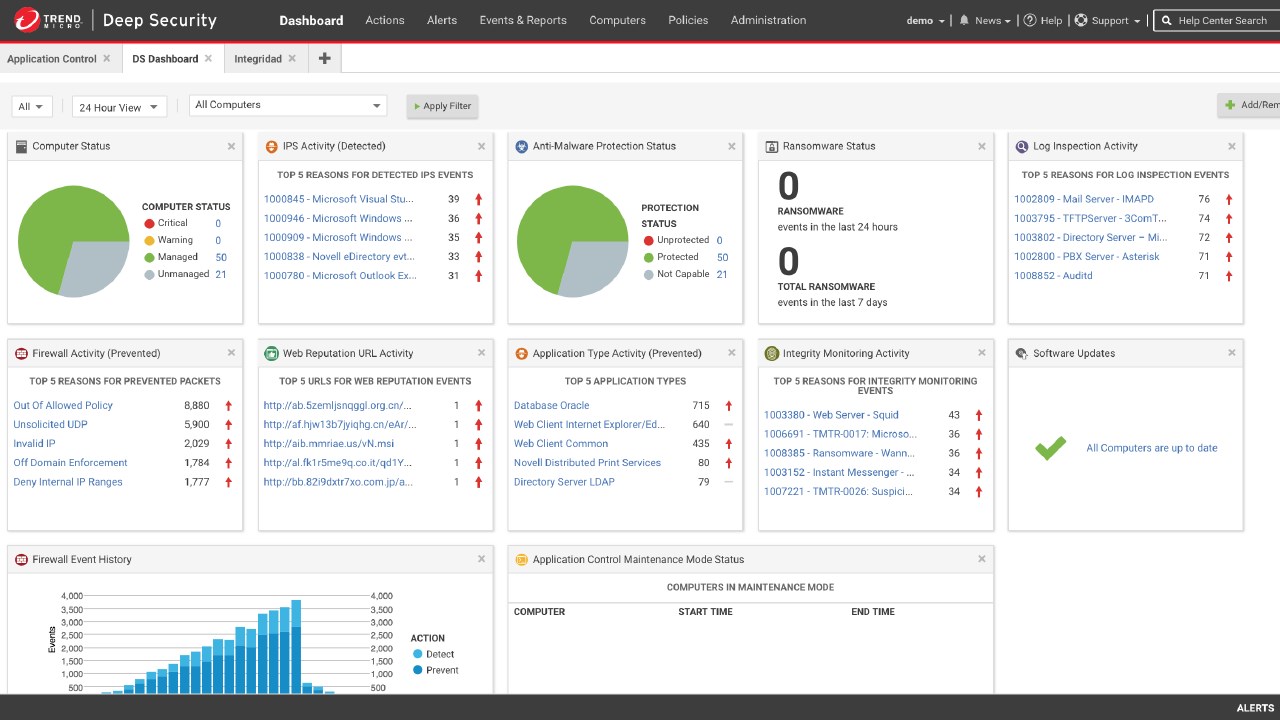Viewport: 1280px width, 720px height.
Task: Click the Application Type Activity icon
Action: pos(521,353)
